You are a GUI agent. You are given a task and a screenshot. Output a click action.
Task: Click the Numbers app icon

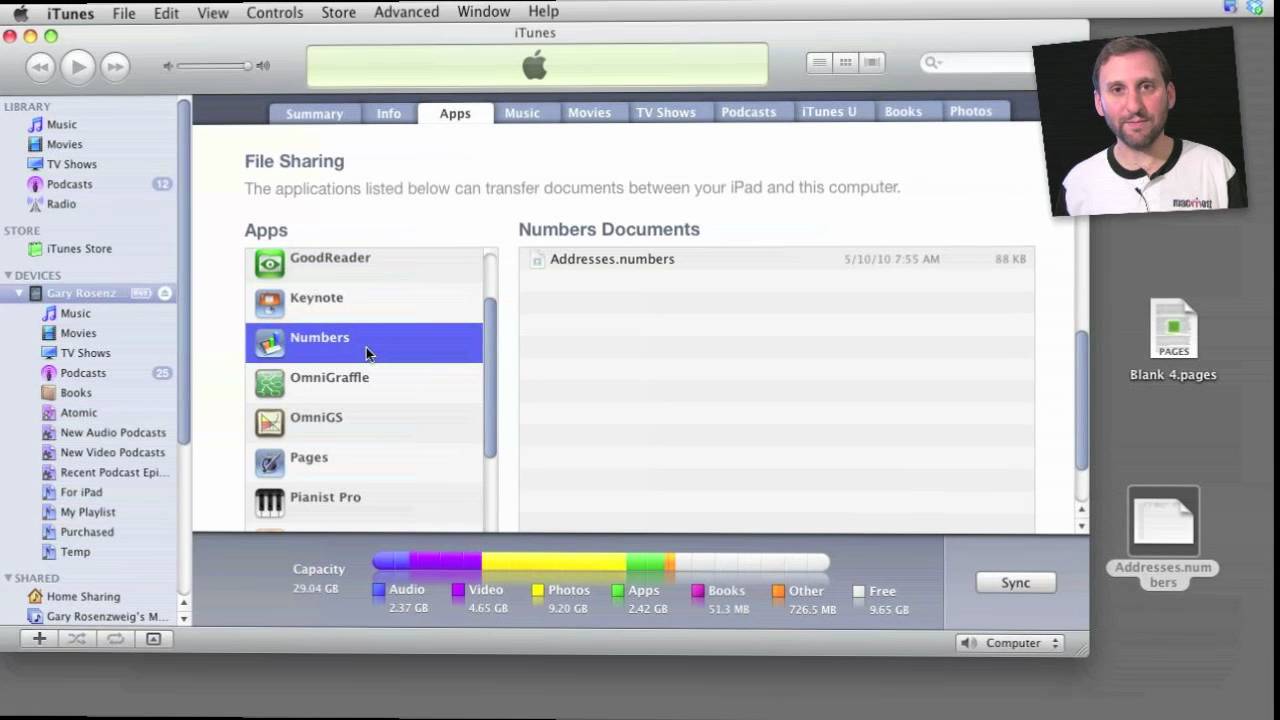point(269,343)
